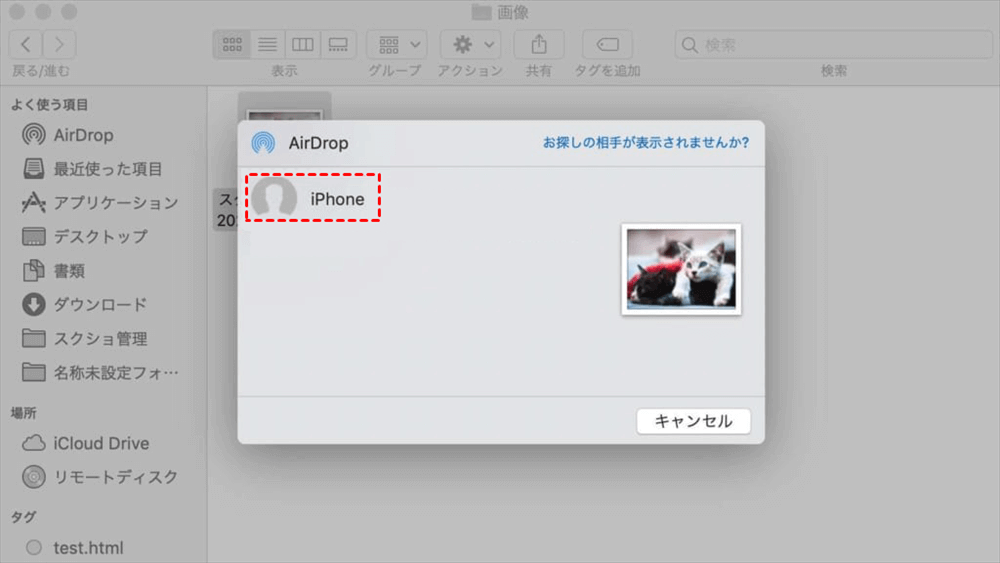Go forward with the right arrow

[59, 45]
